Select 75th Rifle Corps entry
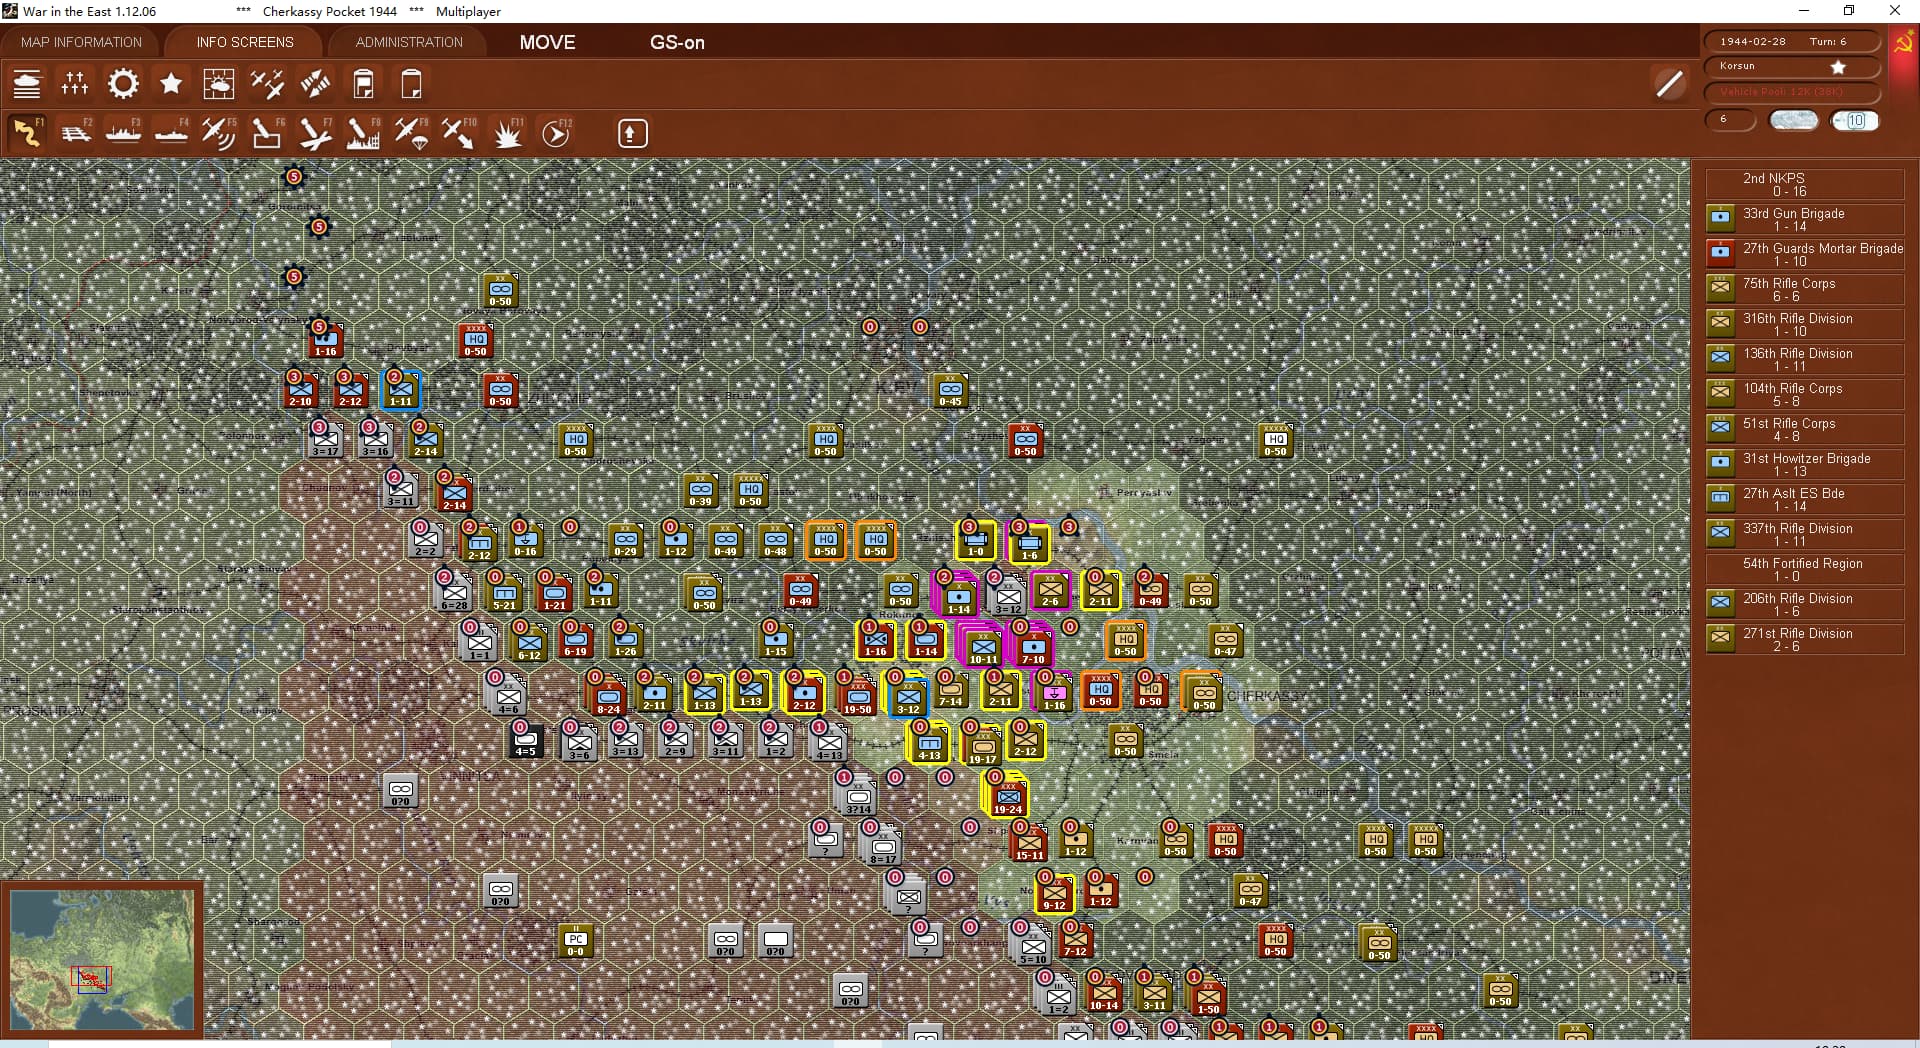The image size is (1920, 1048). (1805, 289)
